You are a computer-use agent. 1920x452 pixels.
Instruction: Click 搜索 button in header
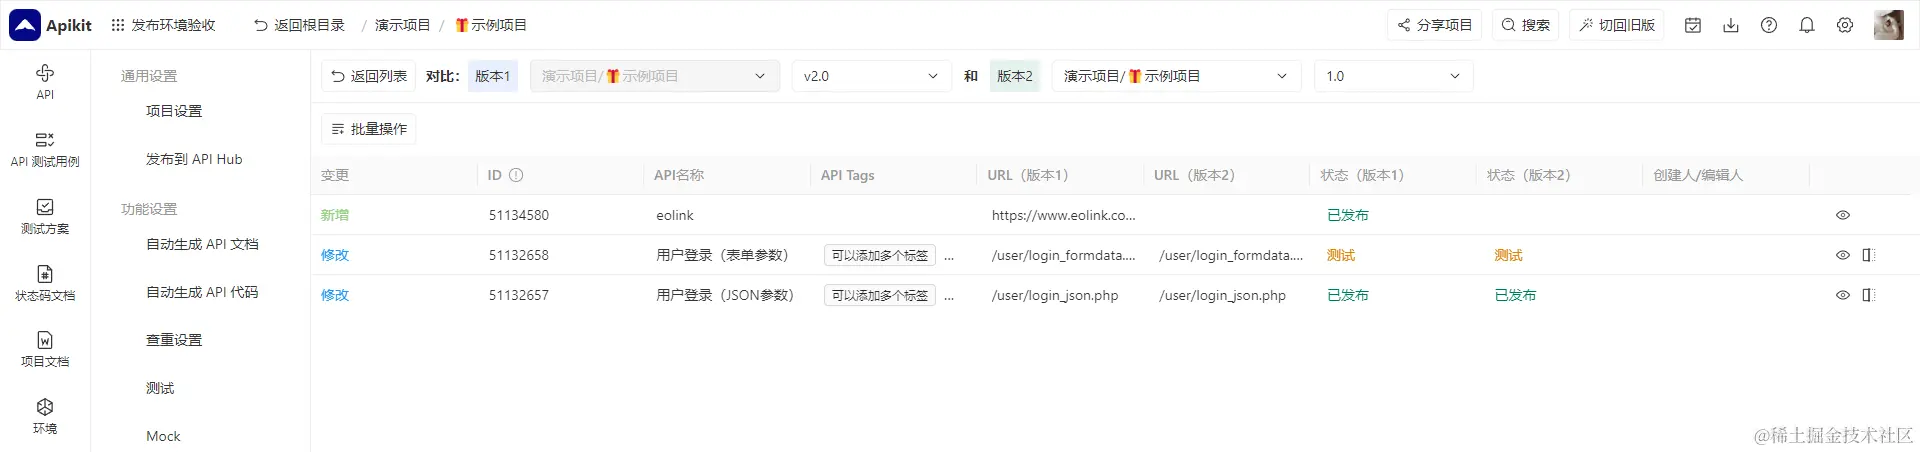pos(1526,25)
